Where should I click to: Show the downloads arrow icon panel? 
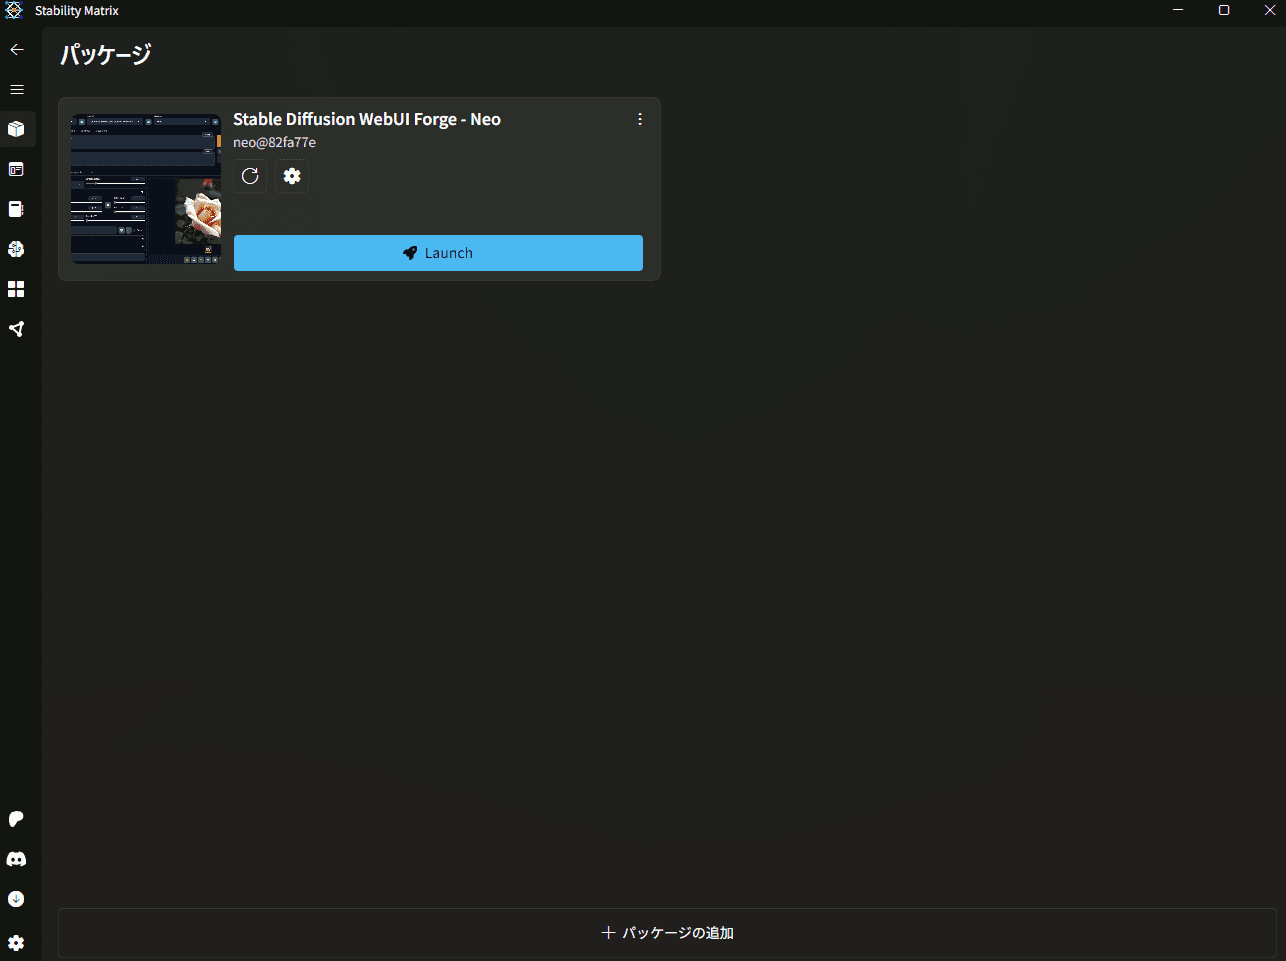(x=17, y=899)
